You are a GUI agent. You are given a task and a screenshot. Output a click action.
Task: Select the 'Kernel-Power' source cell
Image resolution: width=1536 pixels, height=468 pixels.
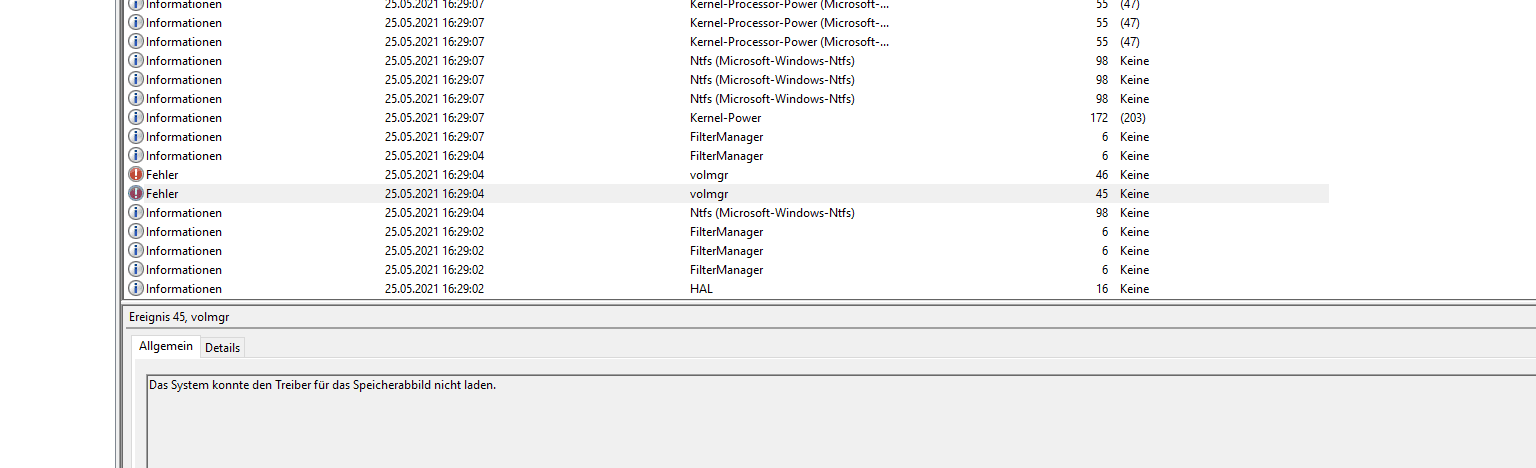725,118
